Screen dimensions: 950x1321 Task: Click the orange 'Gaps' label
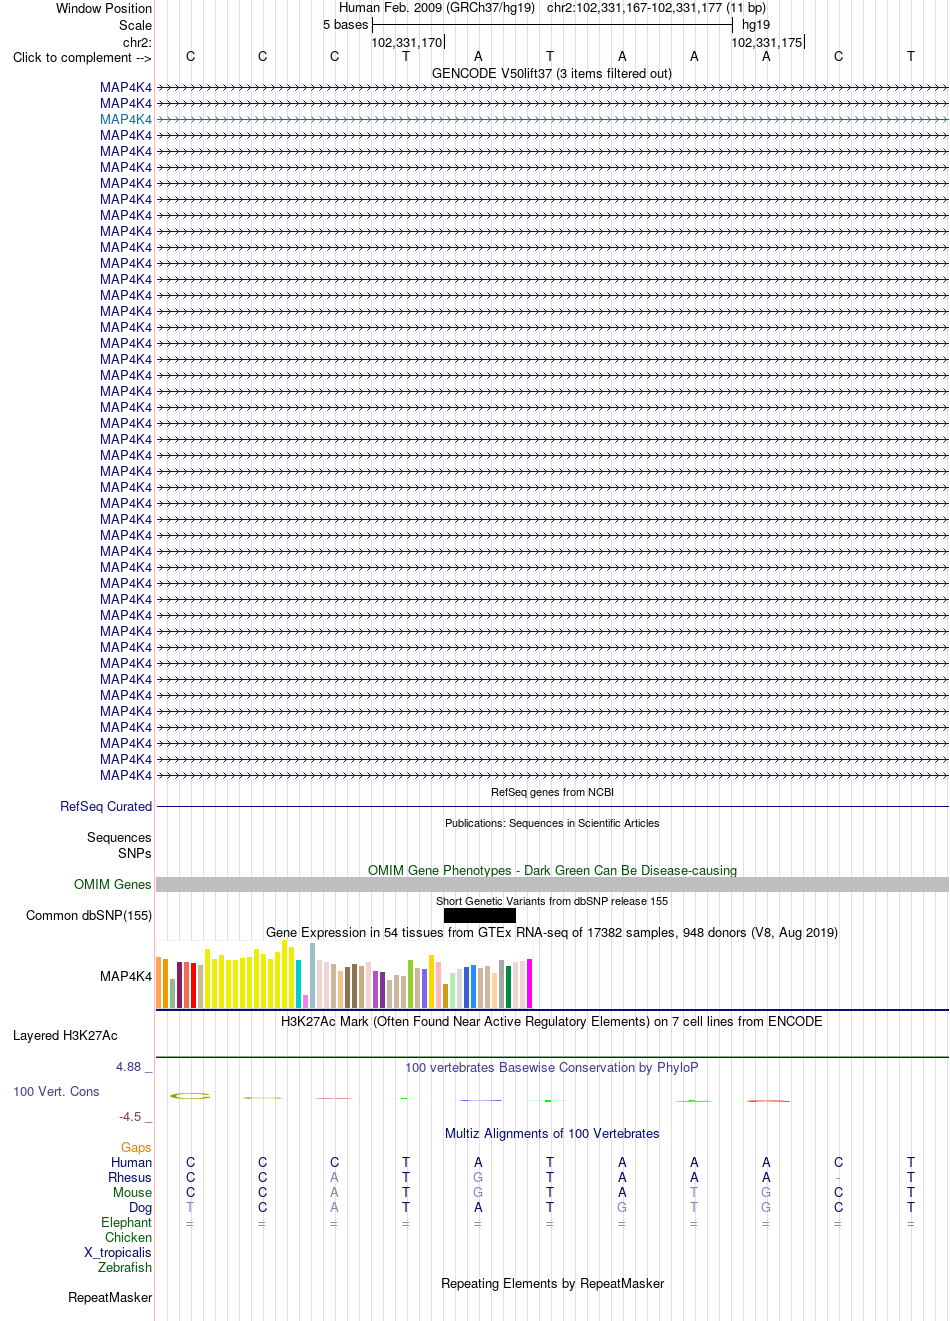point(136,1147)
